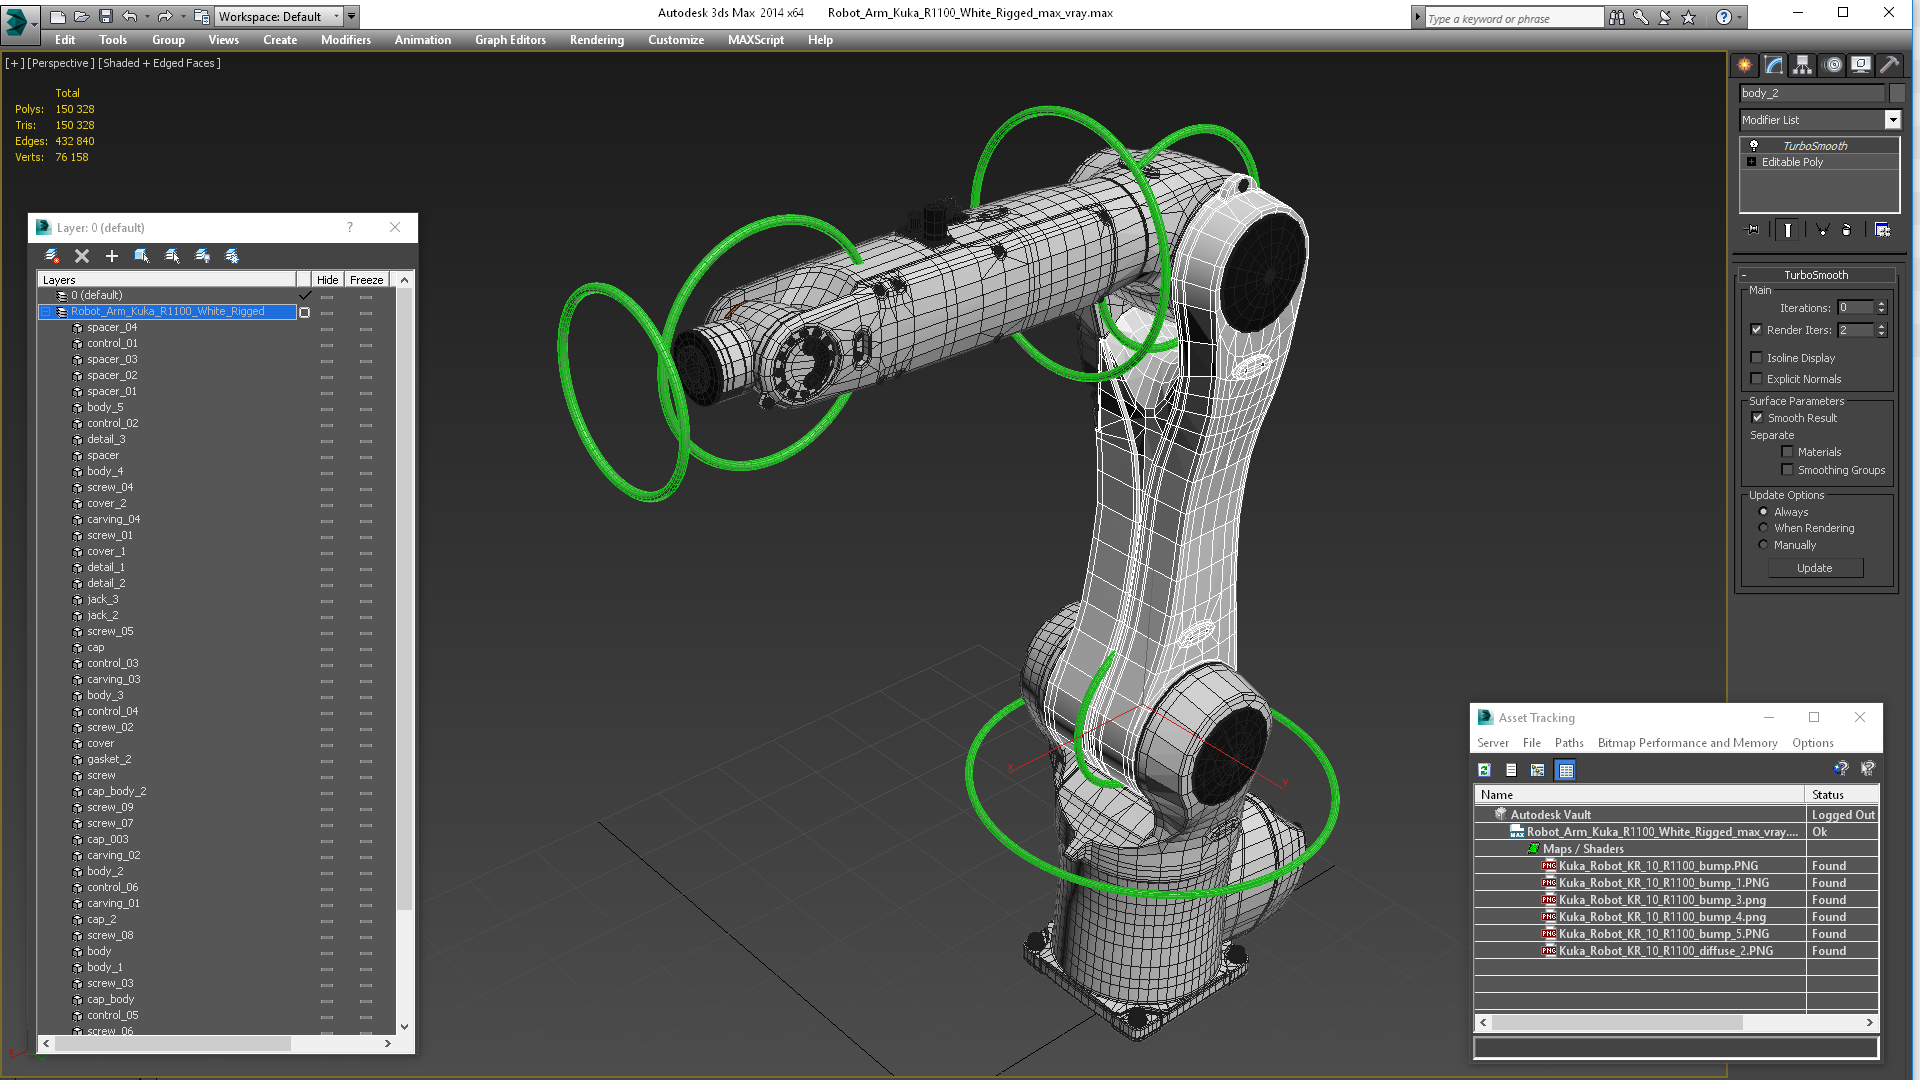Open the Create command panel tab

tap(1745, 65)
